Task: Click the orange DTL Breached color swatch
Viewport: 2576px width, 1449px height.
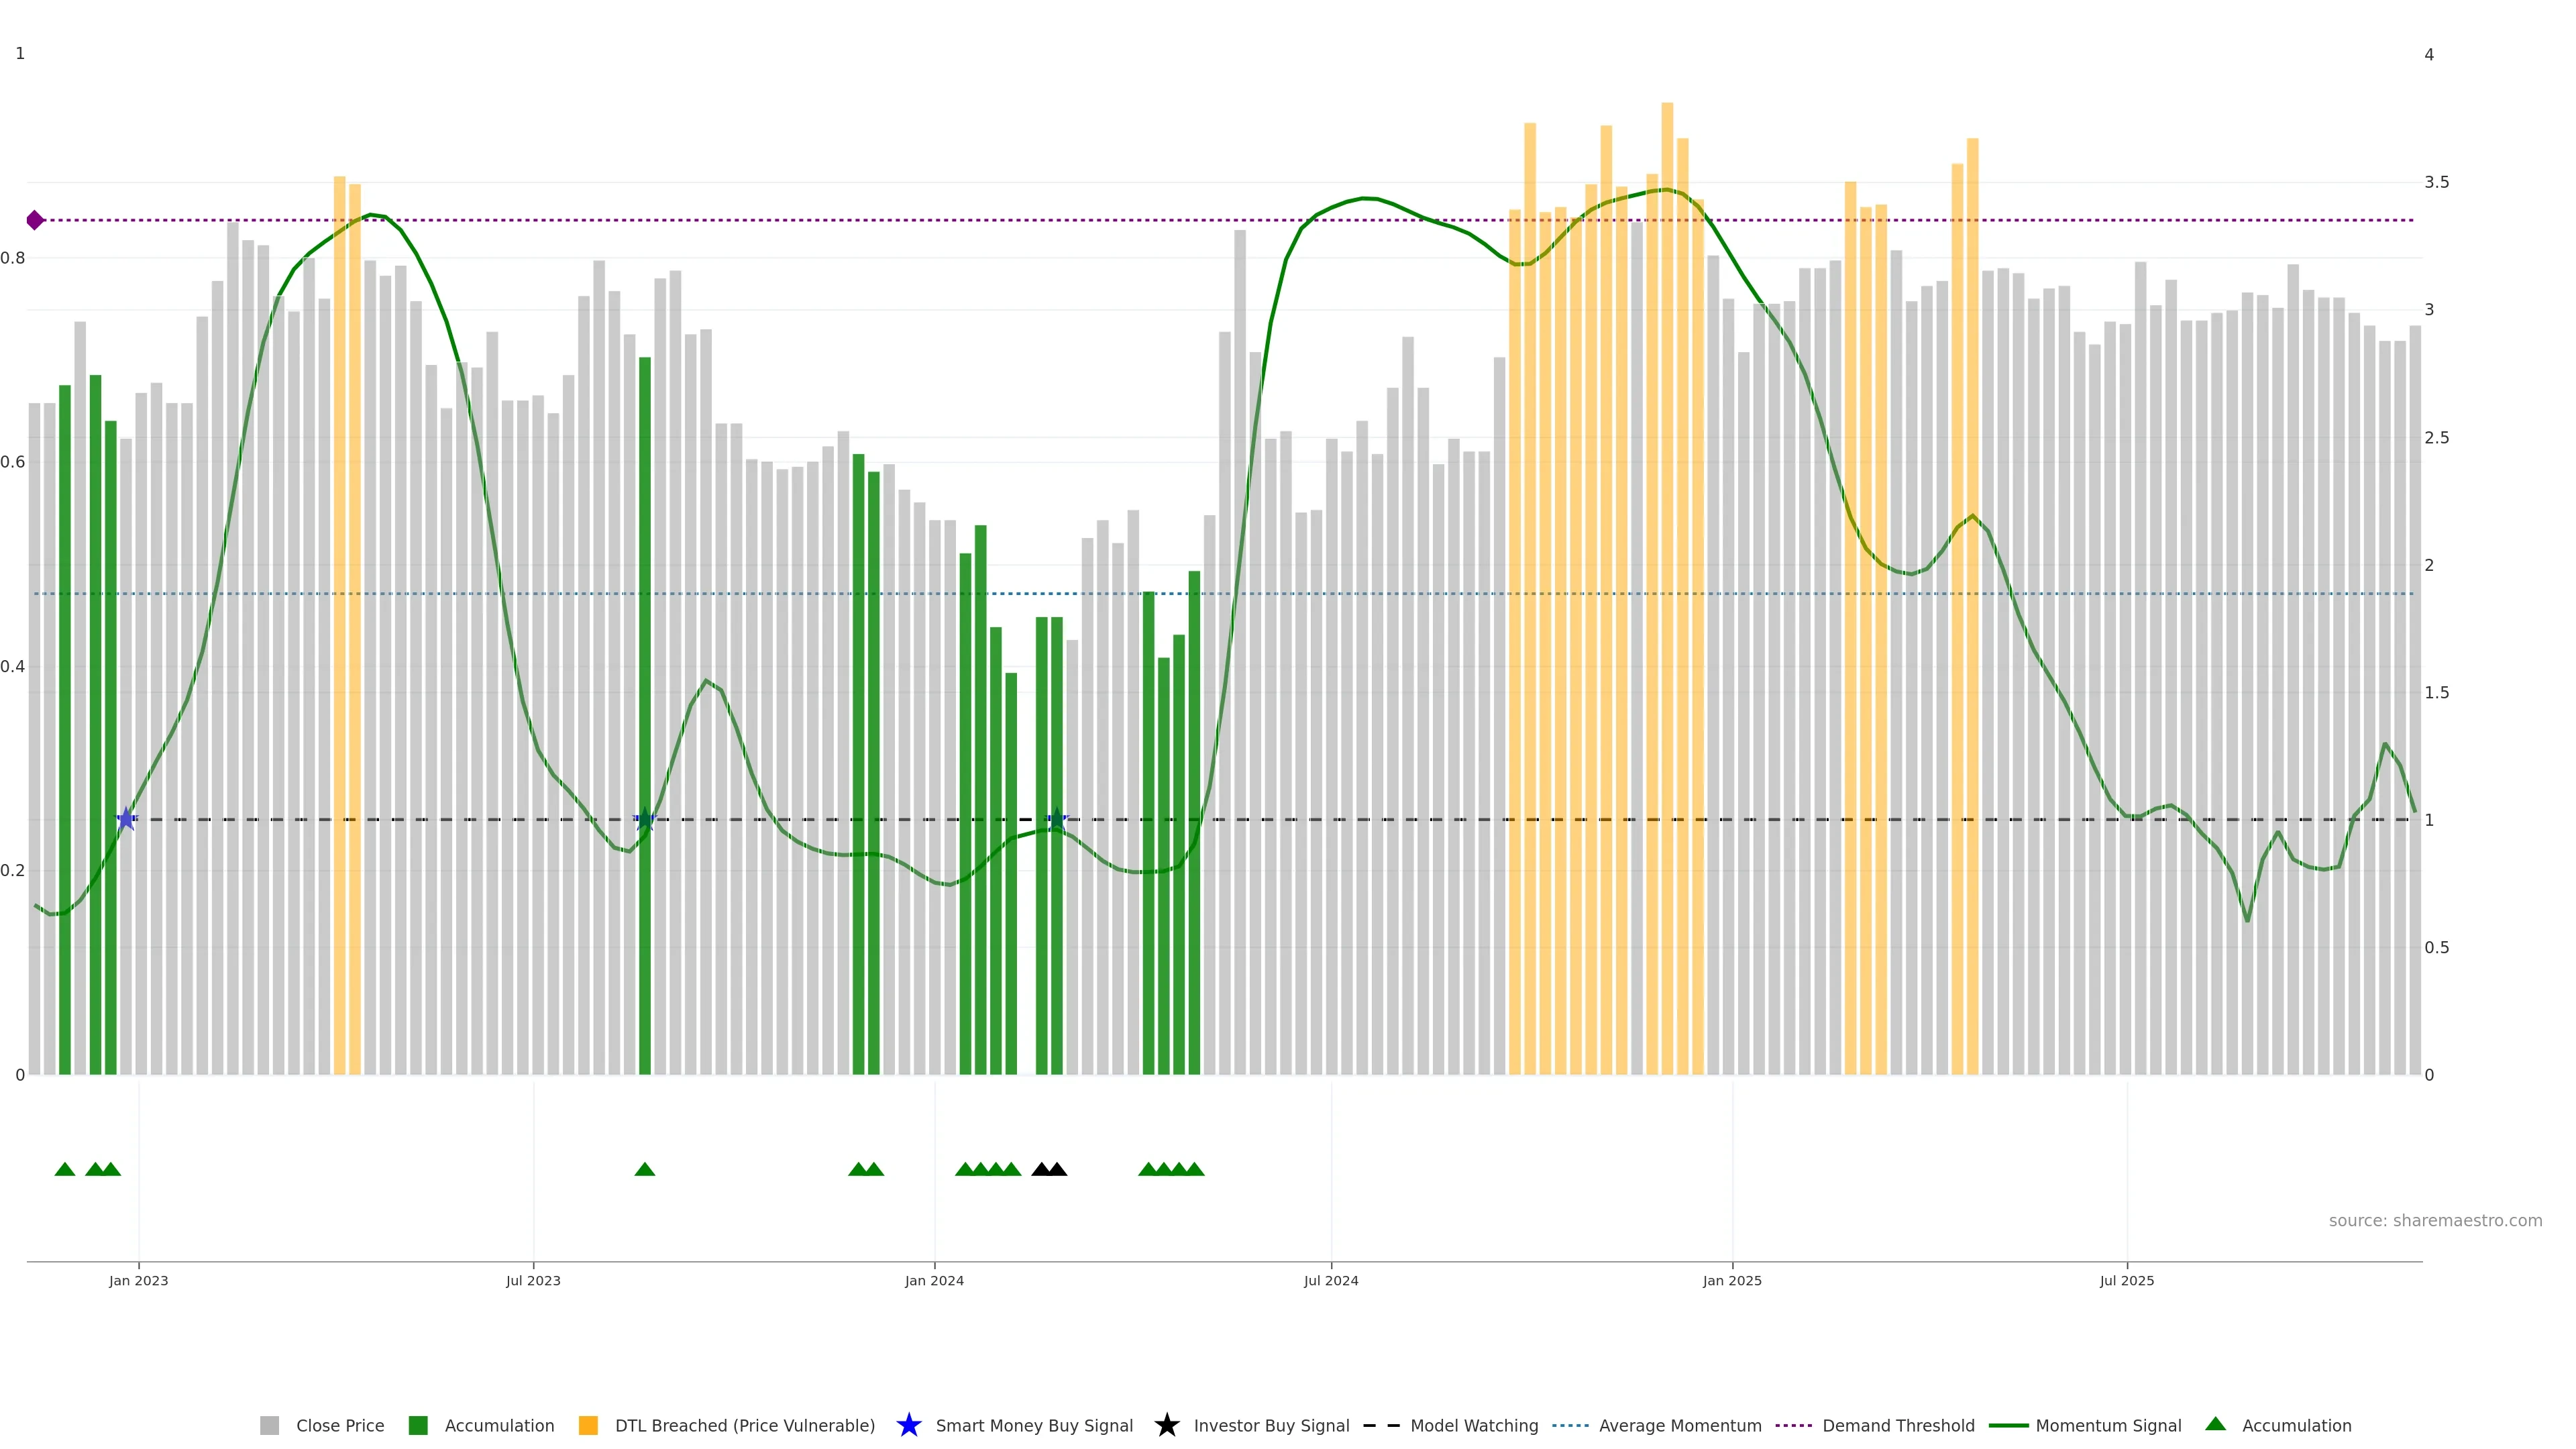Action: click(588, 1425)
